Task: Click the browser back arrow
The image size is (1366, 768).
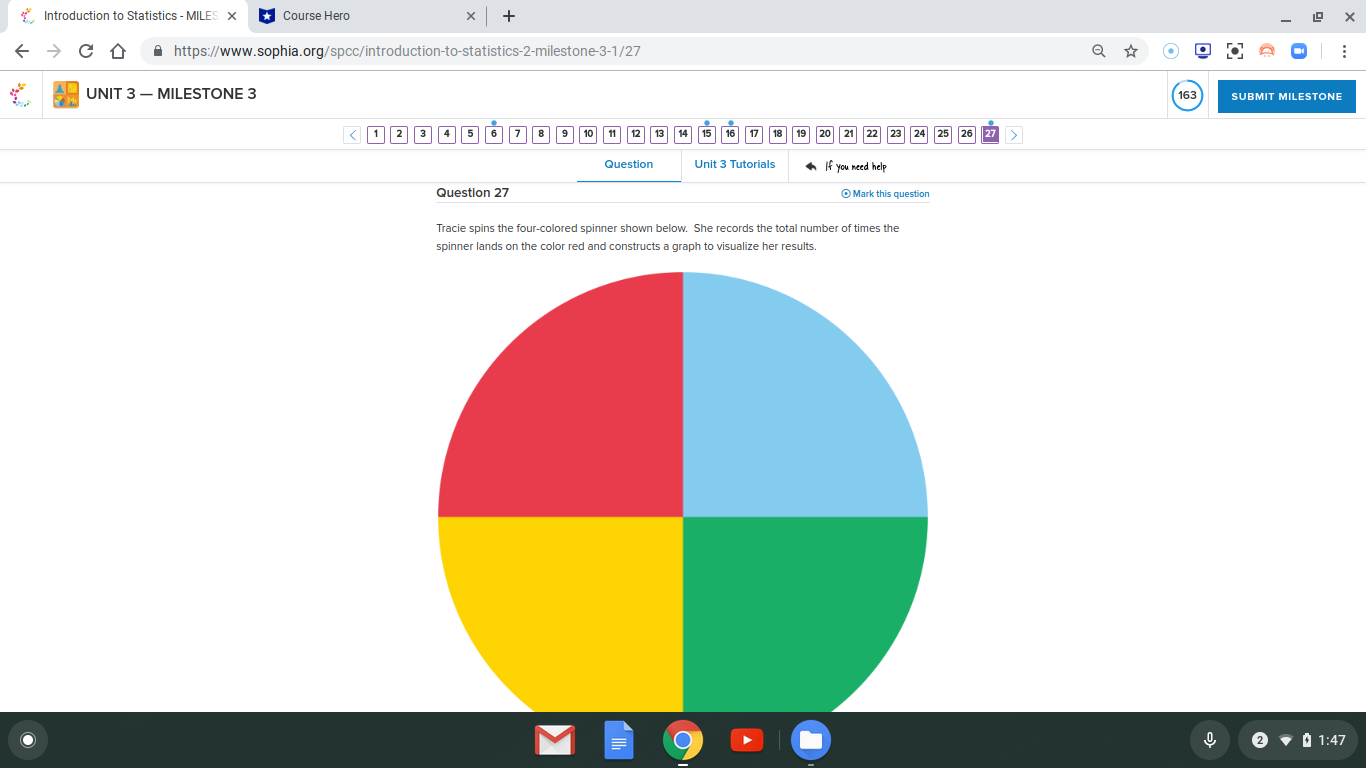Action: pos(23,51)
